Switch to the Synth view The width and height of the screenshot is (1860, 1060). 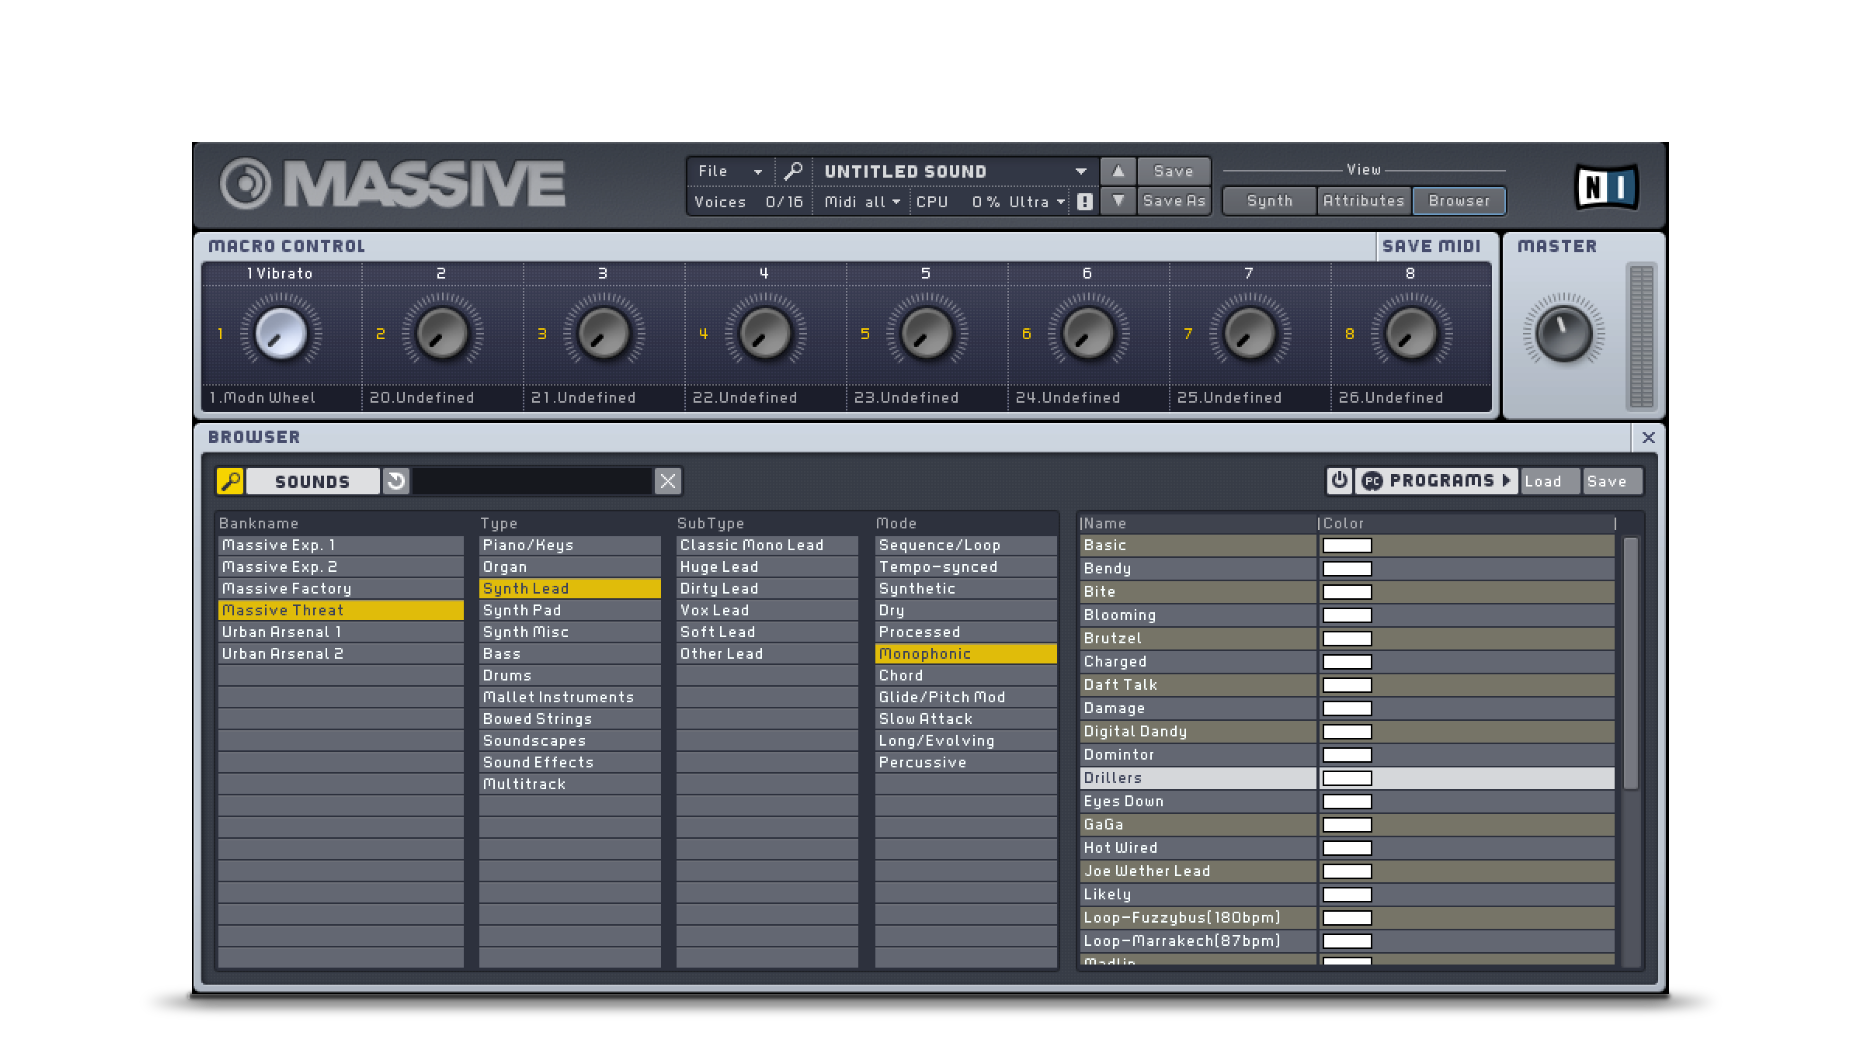[1269, 201]
